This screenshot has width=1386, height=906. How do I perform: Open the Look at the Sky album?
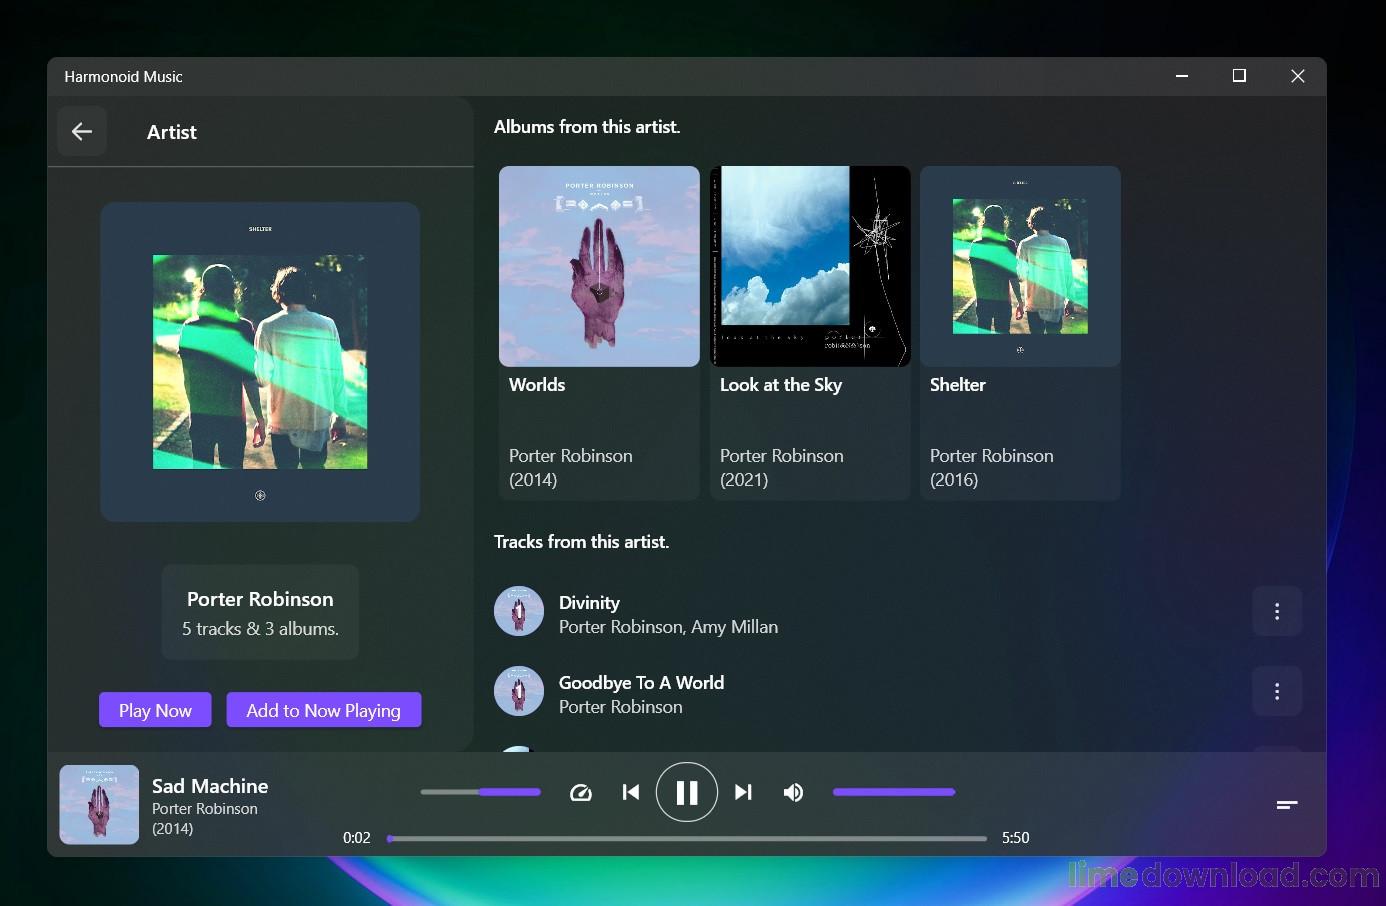click(x=809, y=267)
